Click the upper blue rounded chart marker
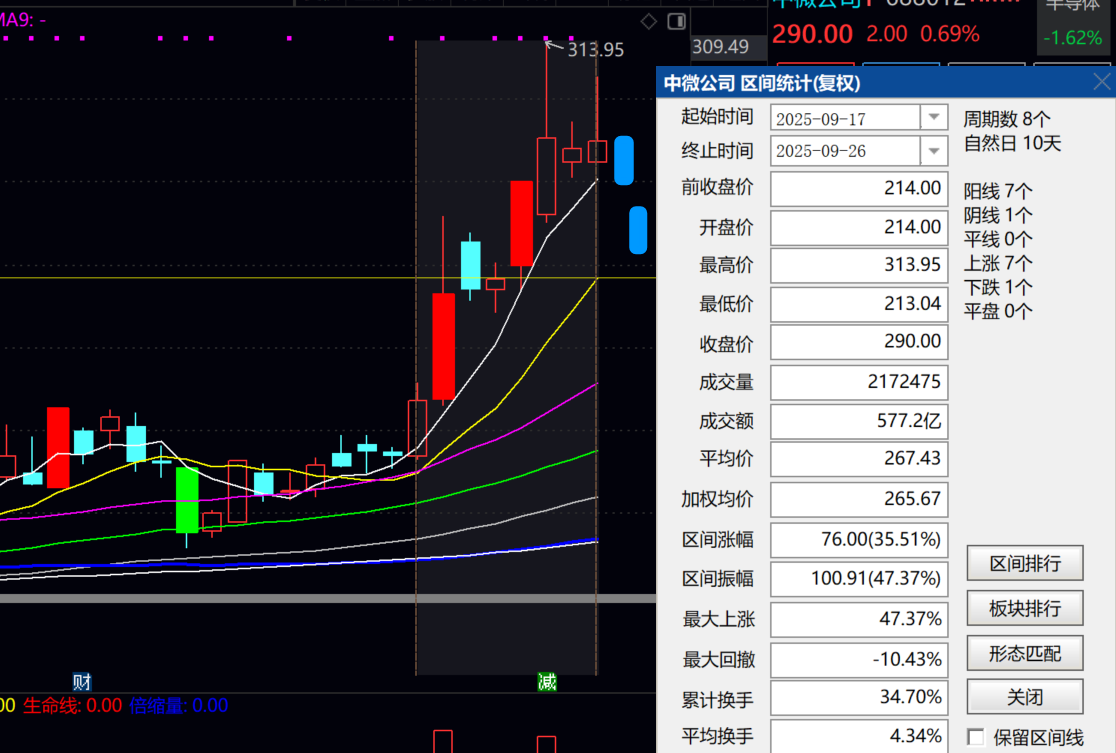1116x753 pixels. (x=624, y=160)
